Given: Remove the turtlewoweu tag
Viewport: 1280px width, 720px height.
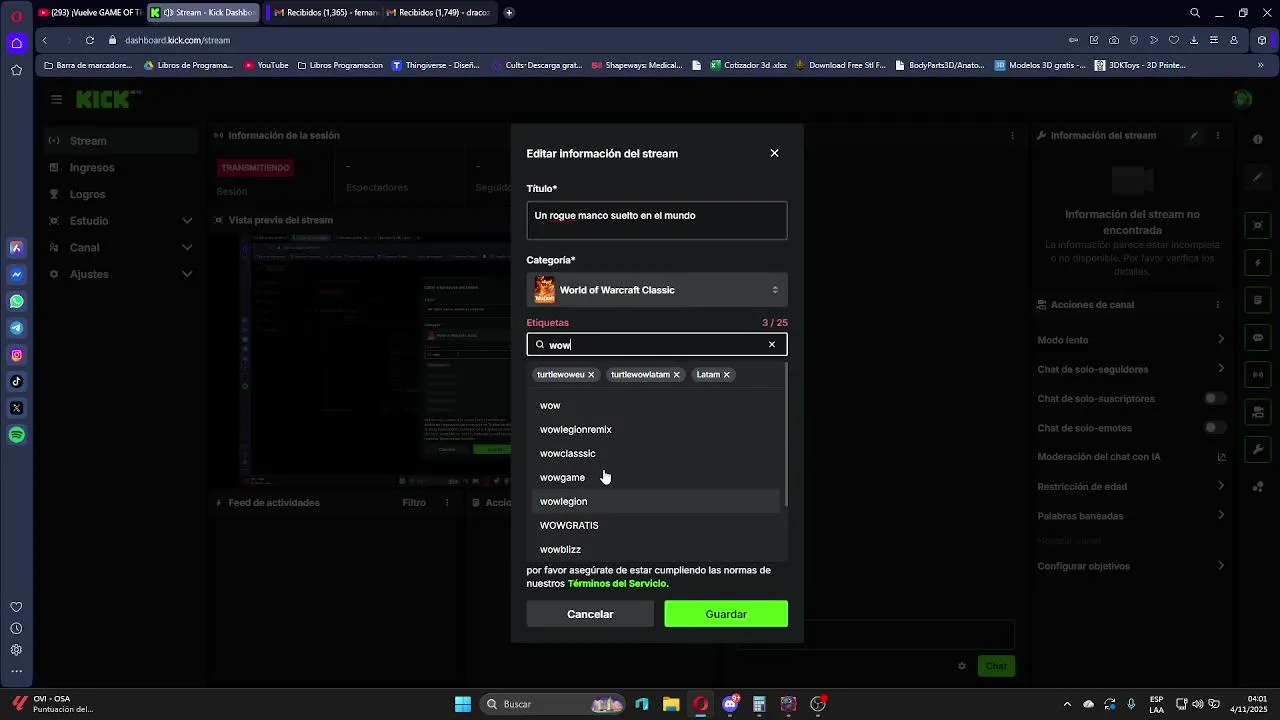Looking at the screenshot, I should pos(591,375).
